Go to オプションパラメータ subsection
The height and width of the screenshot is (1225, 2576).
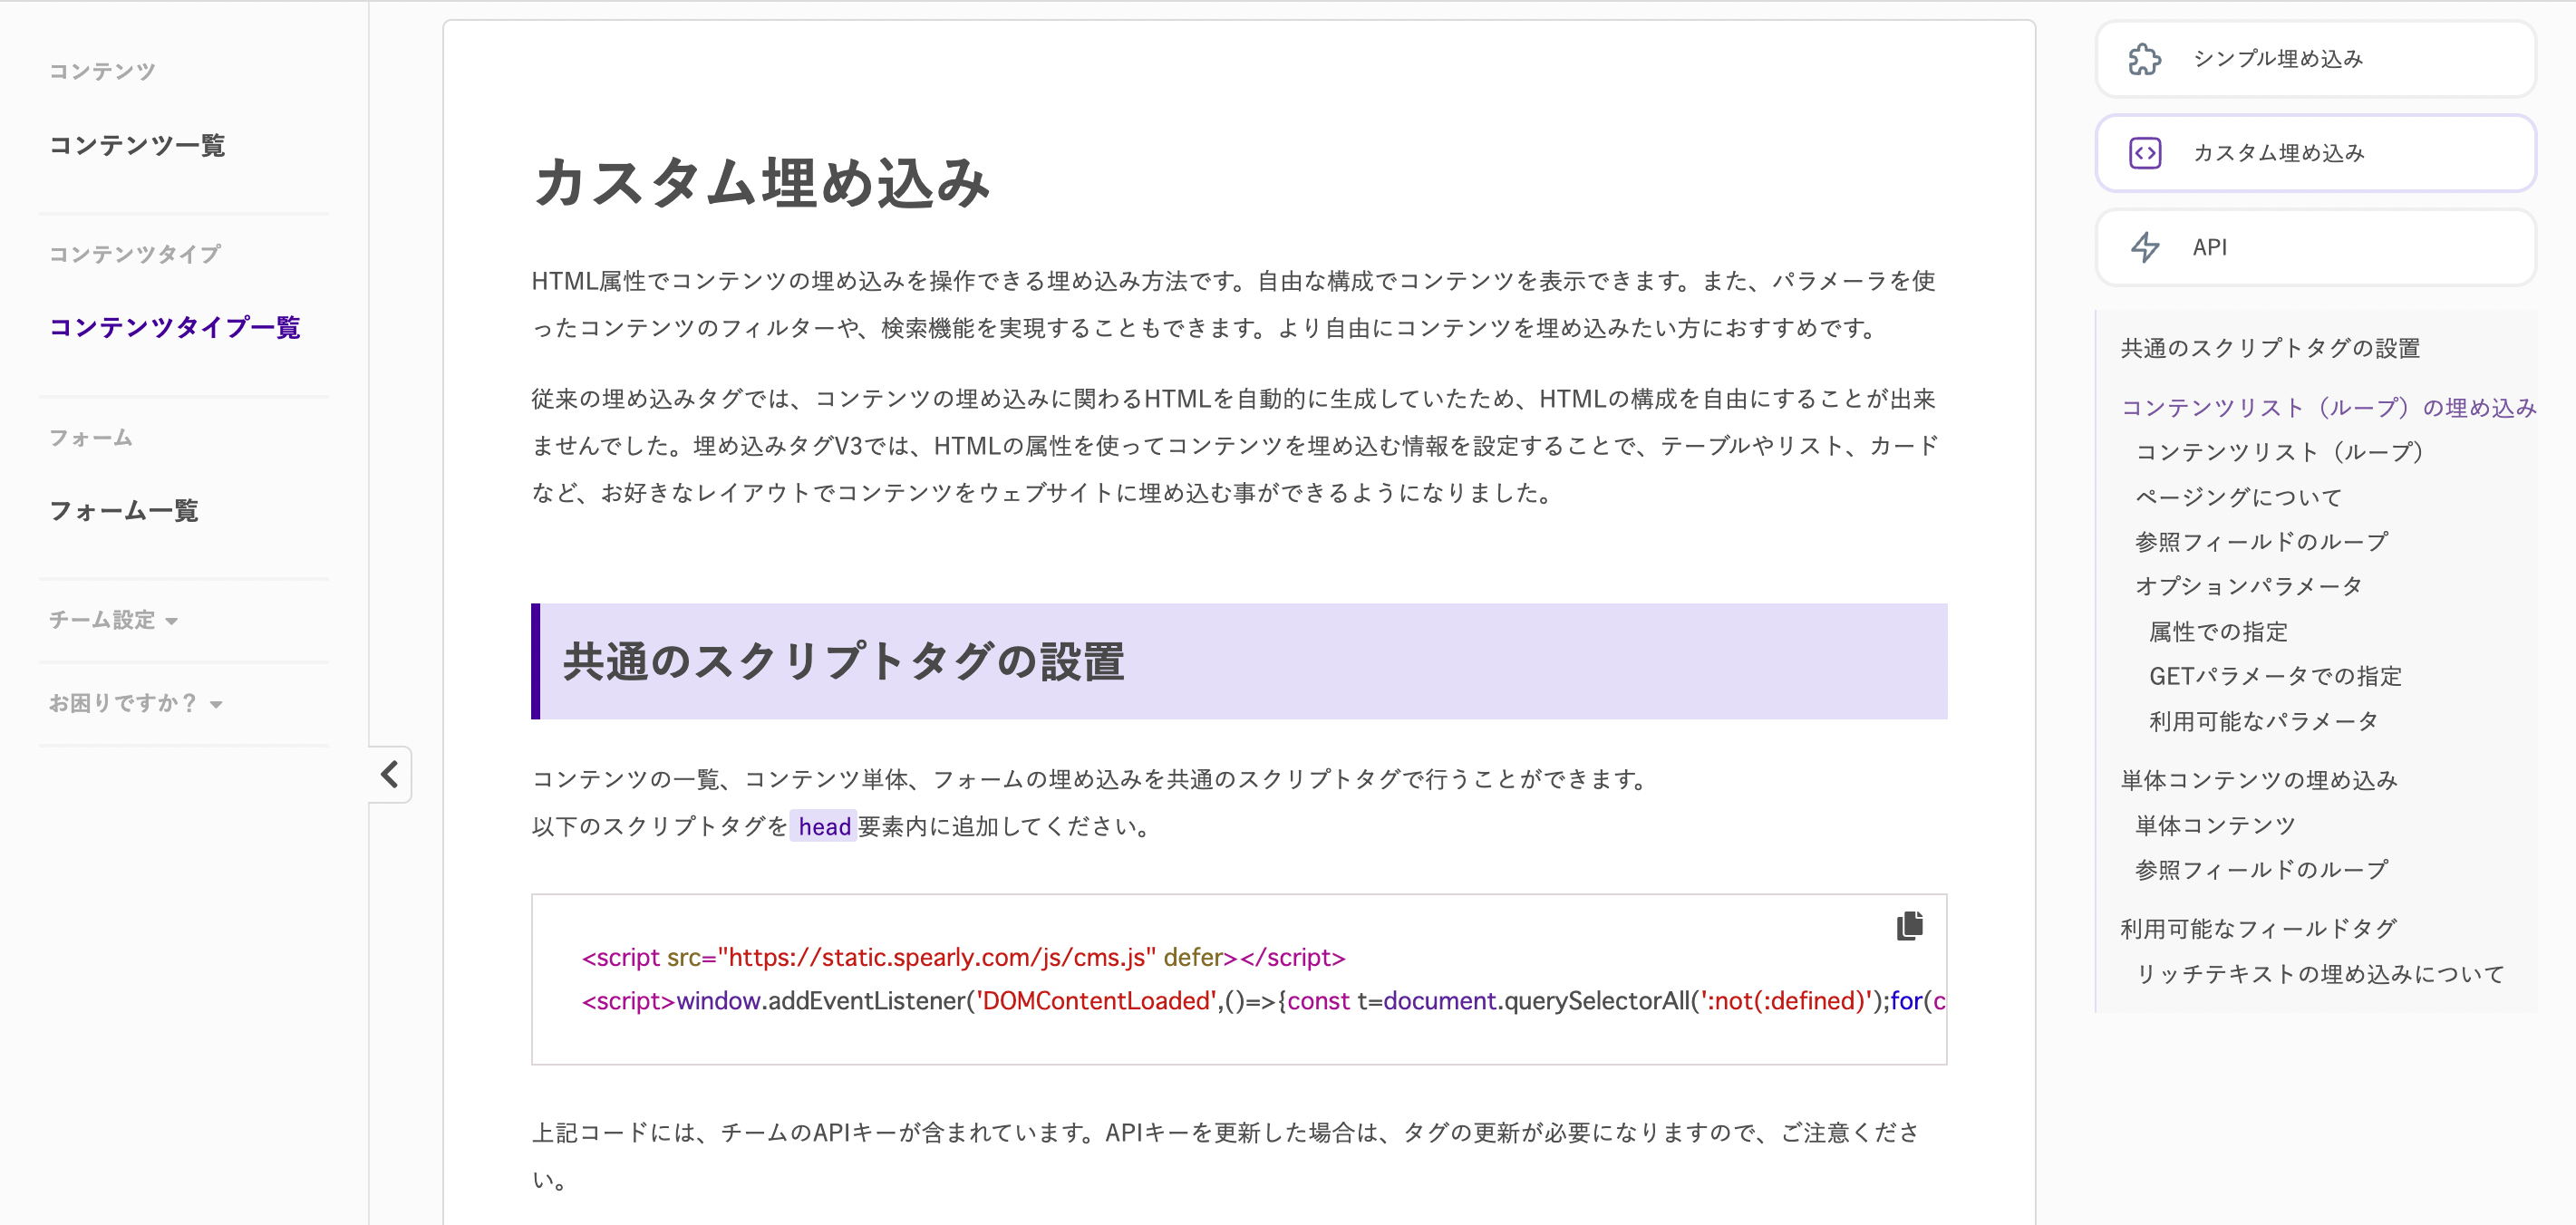[2248, 586]
